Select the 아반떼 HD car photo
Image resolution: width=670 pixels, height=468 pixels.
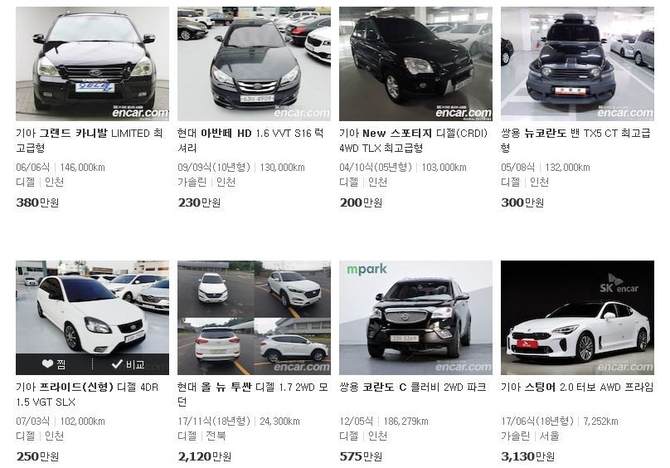(x=254, y=64)
